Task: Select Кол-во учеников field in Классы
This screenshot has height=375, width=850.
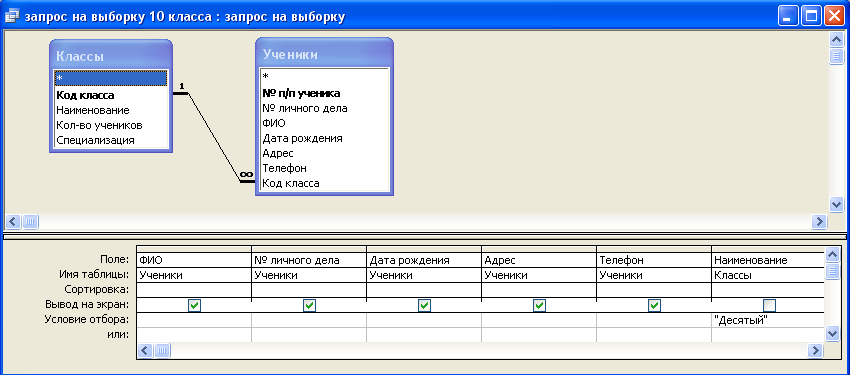Action: (x=111, y=125)
